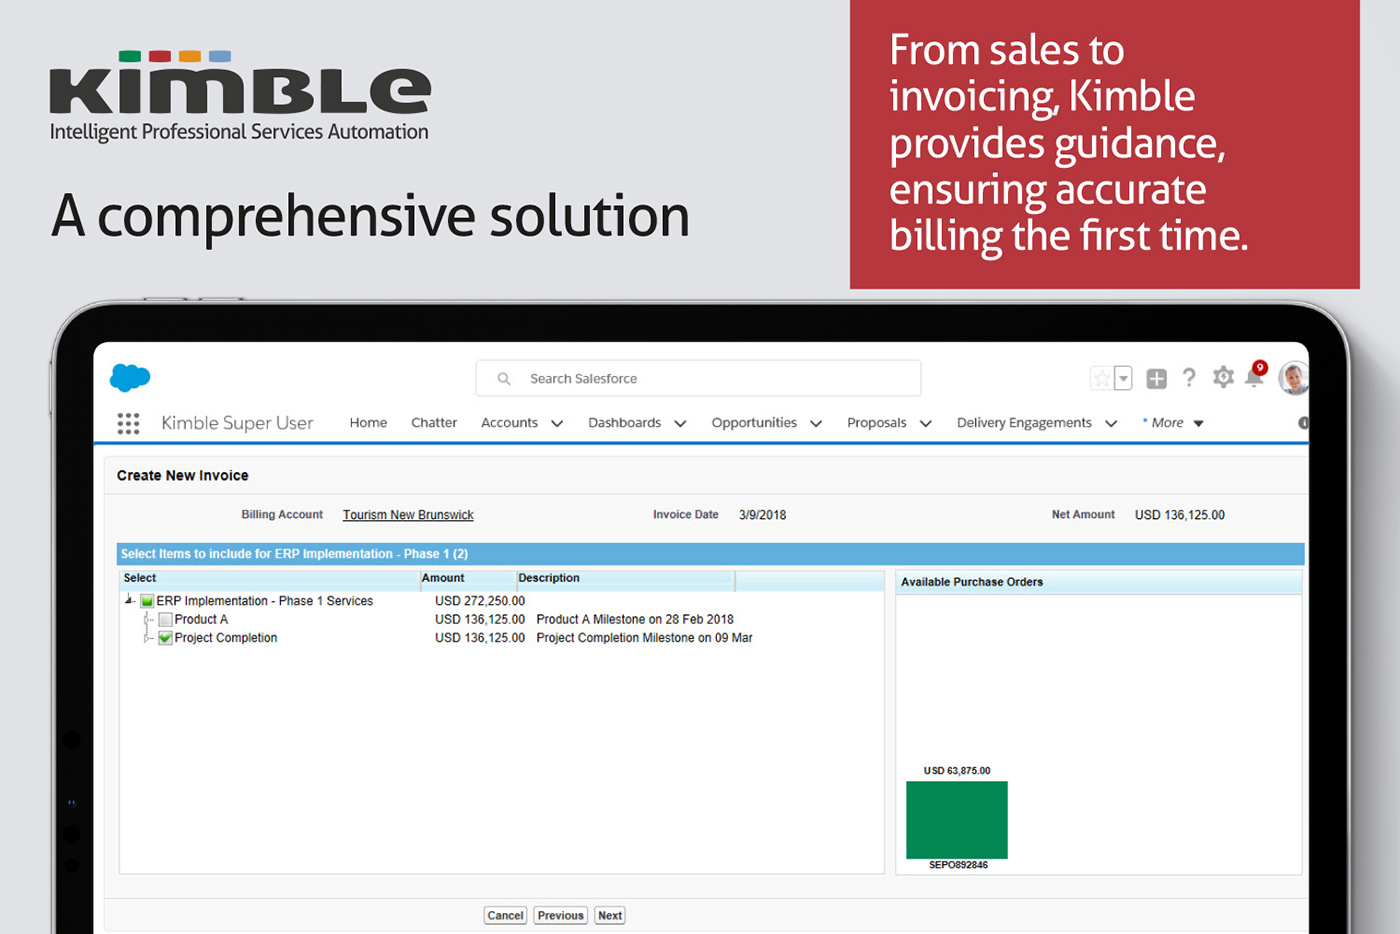Click the search magnifier icon

[504, 379]
